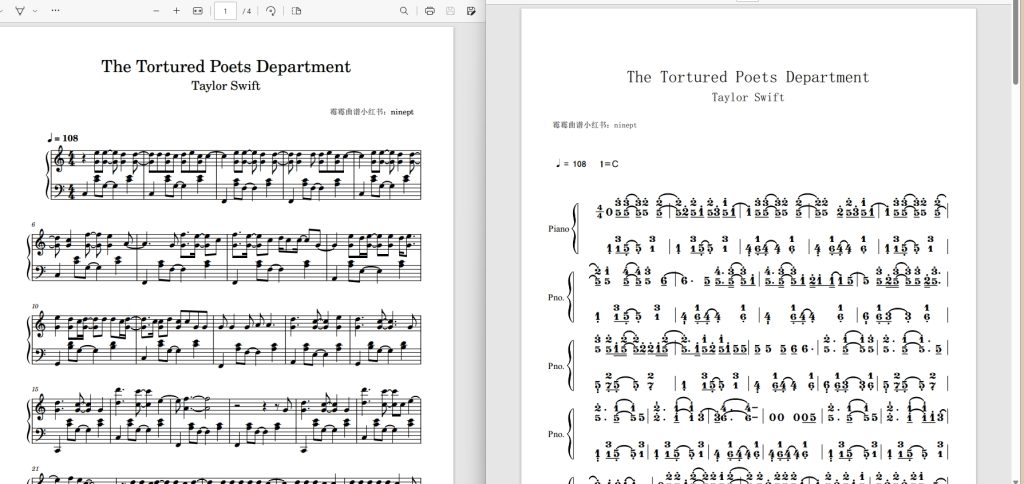Viewport: 1024px width, 484px height.
Task: Open the three-dot more tools menu
Action: [54, 10]
